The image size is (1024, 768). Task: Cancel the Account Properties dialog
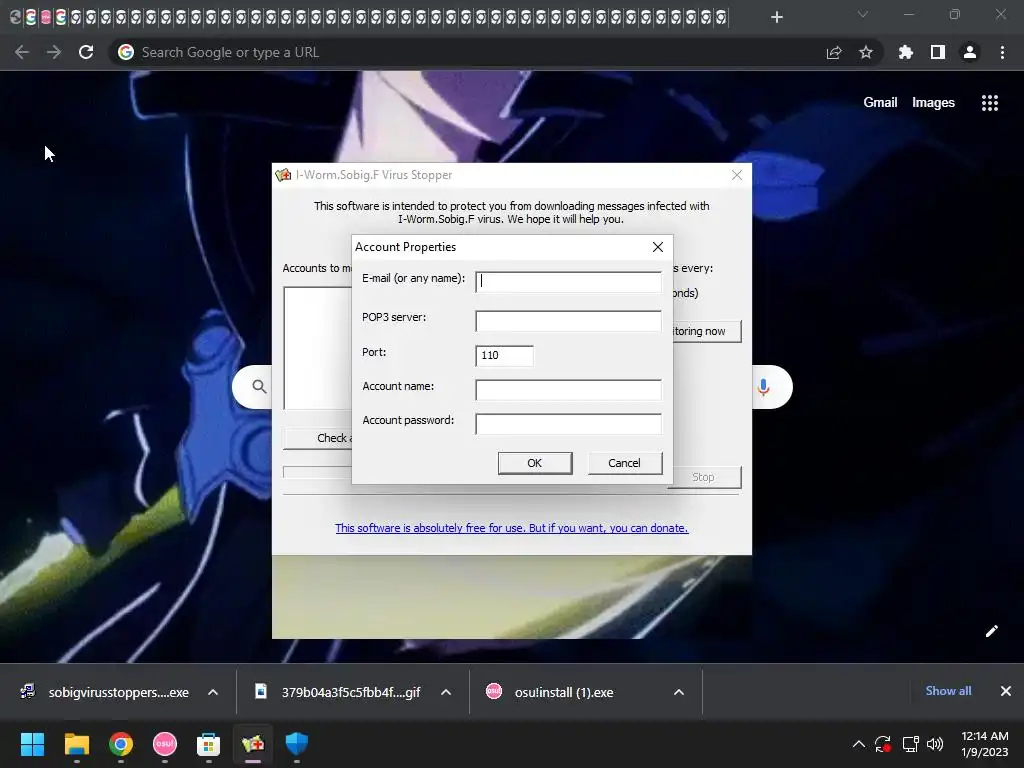625,463
